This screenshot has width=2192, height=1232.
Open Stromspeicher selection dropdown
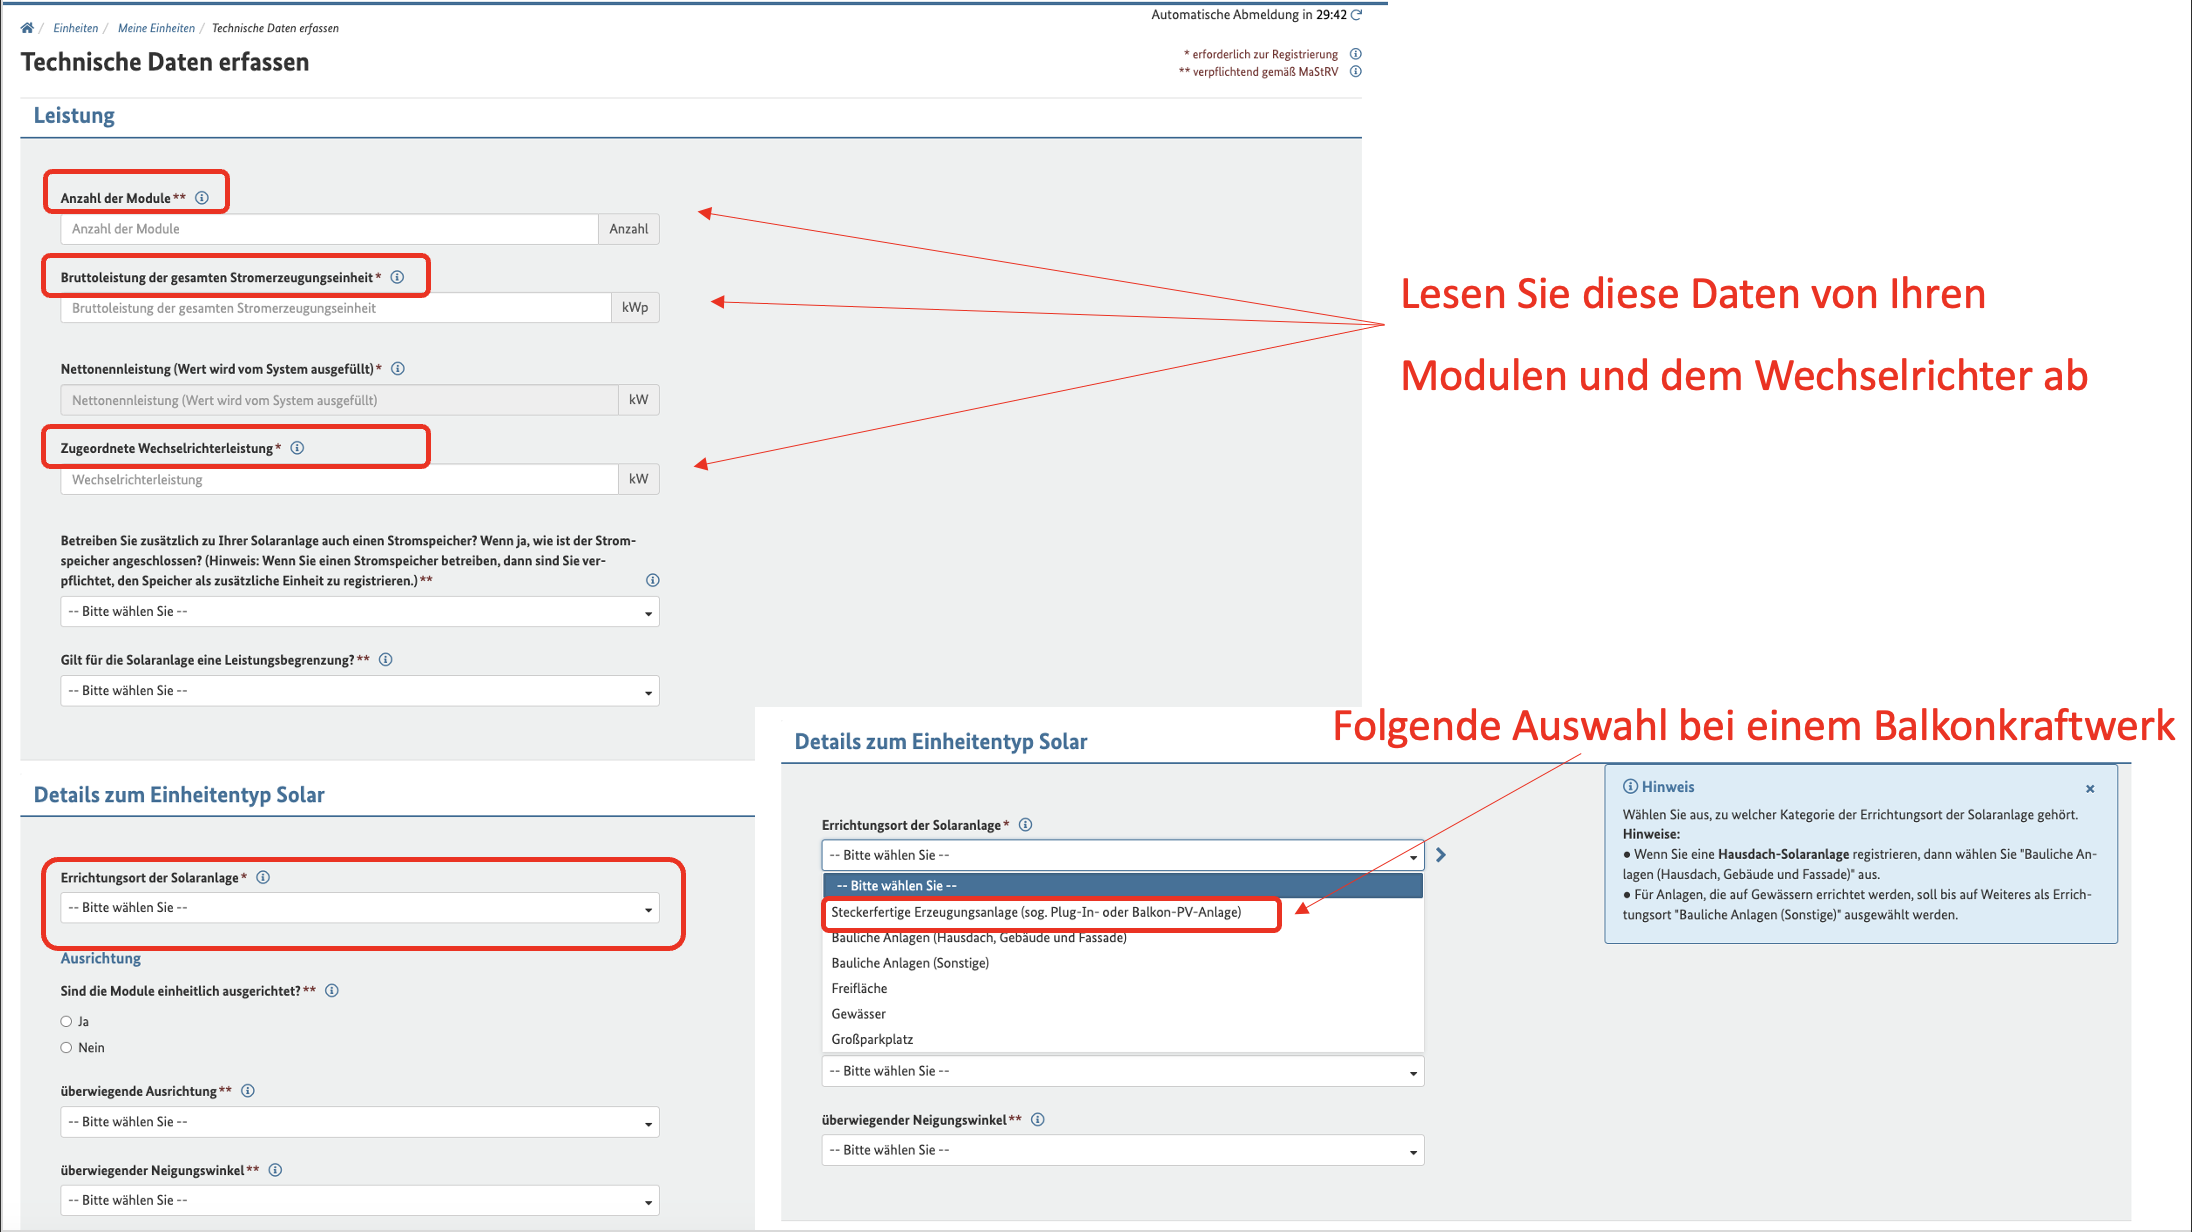point(359,612)
